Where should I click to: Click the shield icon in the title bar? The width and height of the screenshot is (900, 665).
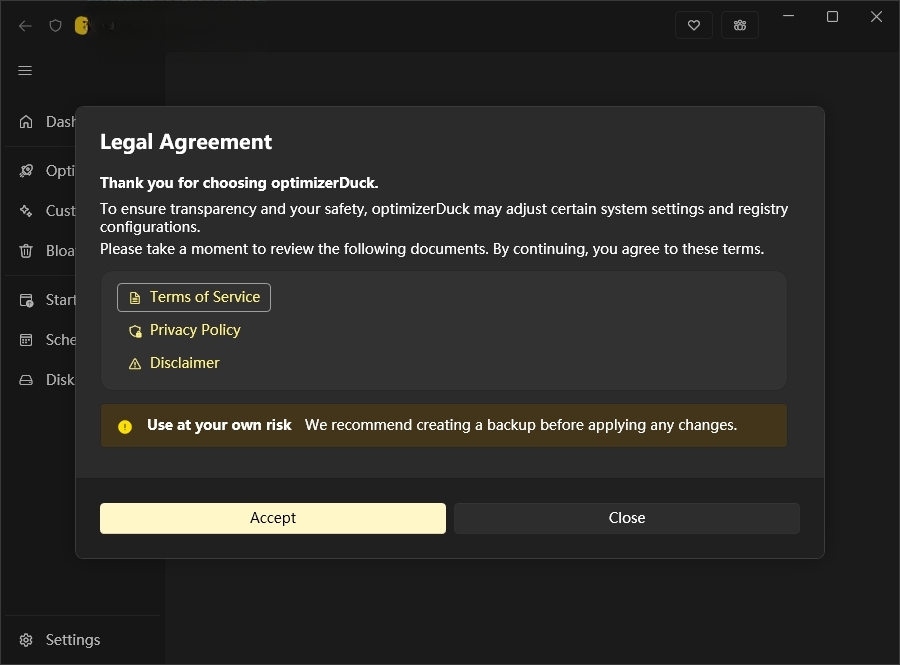pyautogui.click(x=55, y=26)
